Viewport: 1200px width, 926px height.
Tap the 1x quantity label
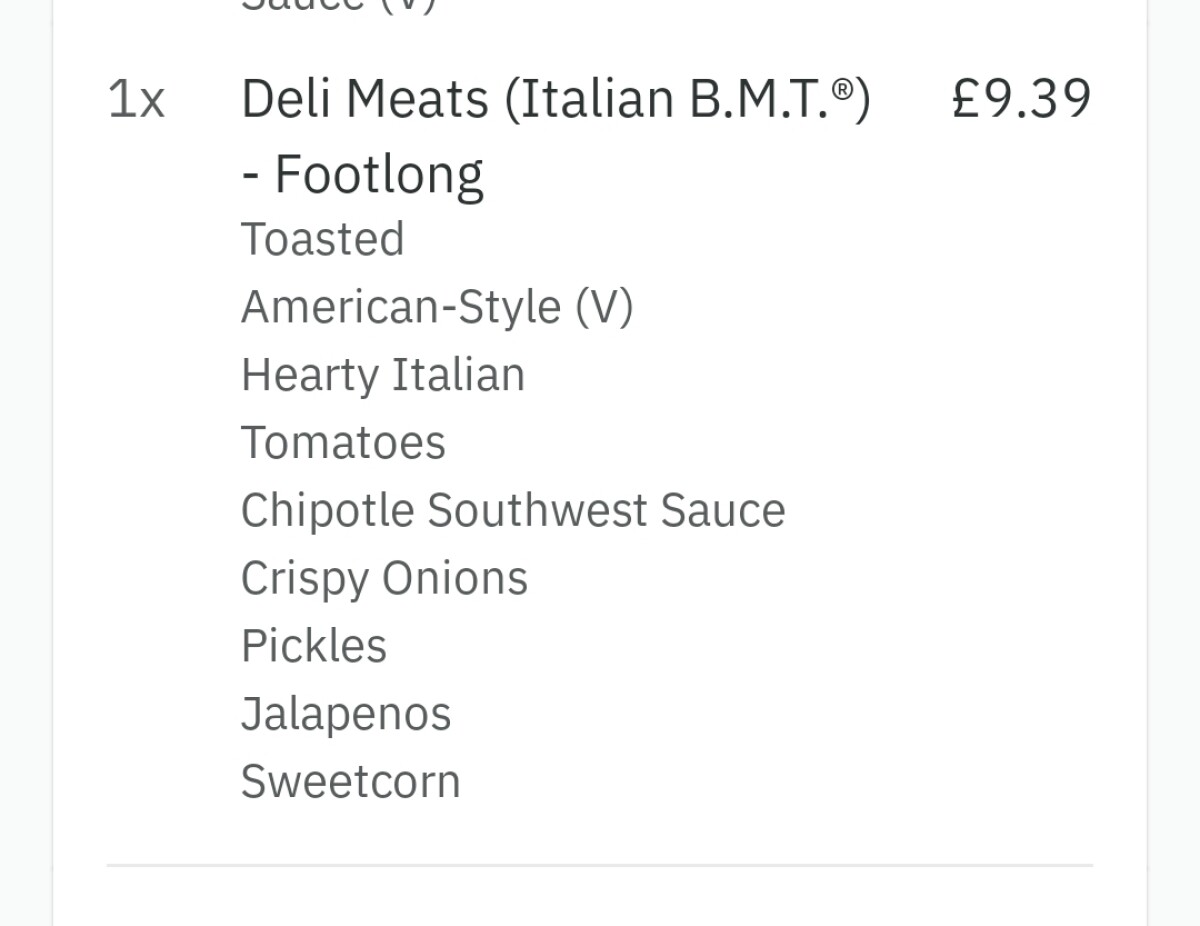(x=136, y=100)
